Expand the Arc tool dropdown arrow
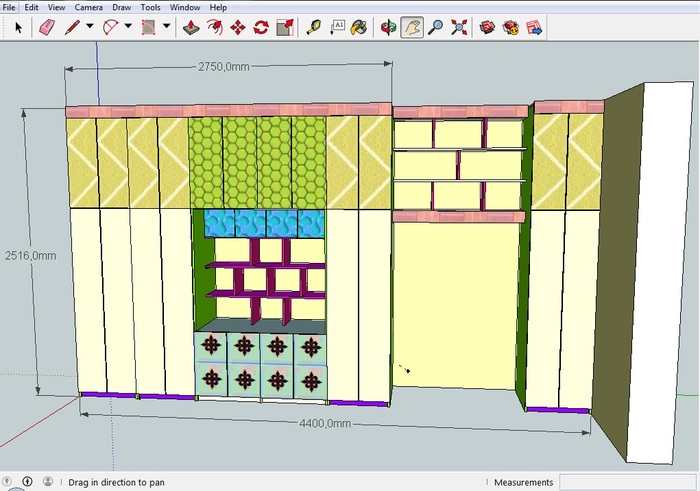 pos(127,28)
